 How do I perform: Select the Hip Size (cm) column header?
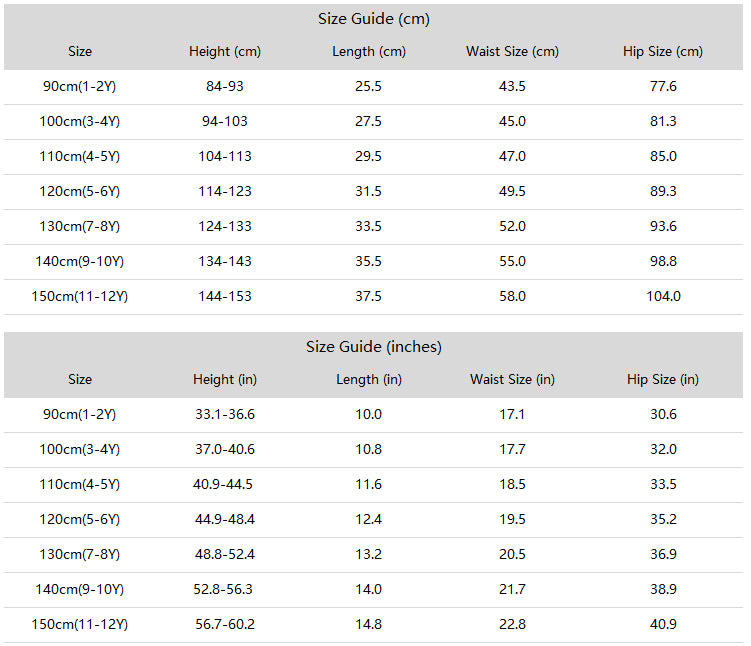click(x=663, y=52)
